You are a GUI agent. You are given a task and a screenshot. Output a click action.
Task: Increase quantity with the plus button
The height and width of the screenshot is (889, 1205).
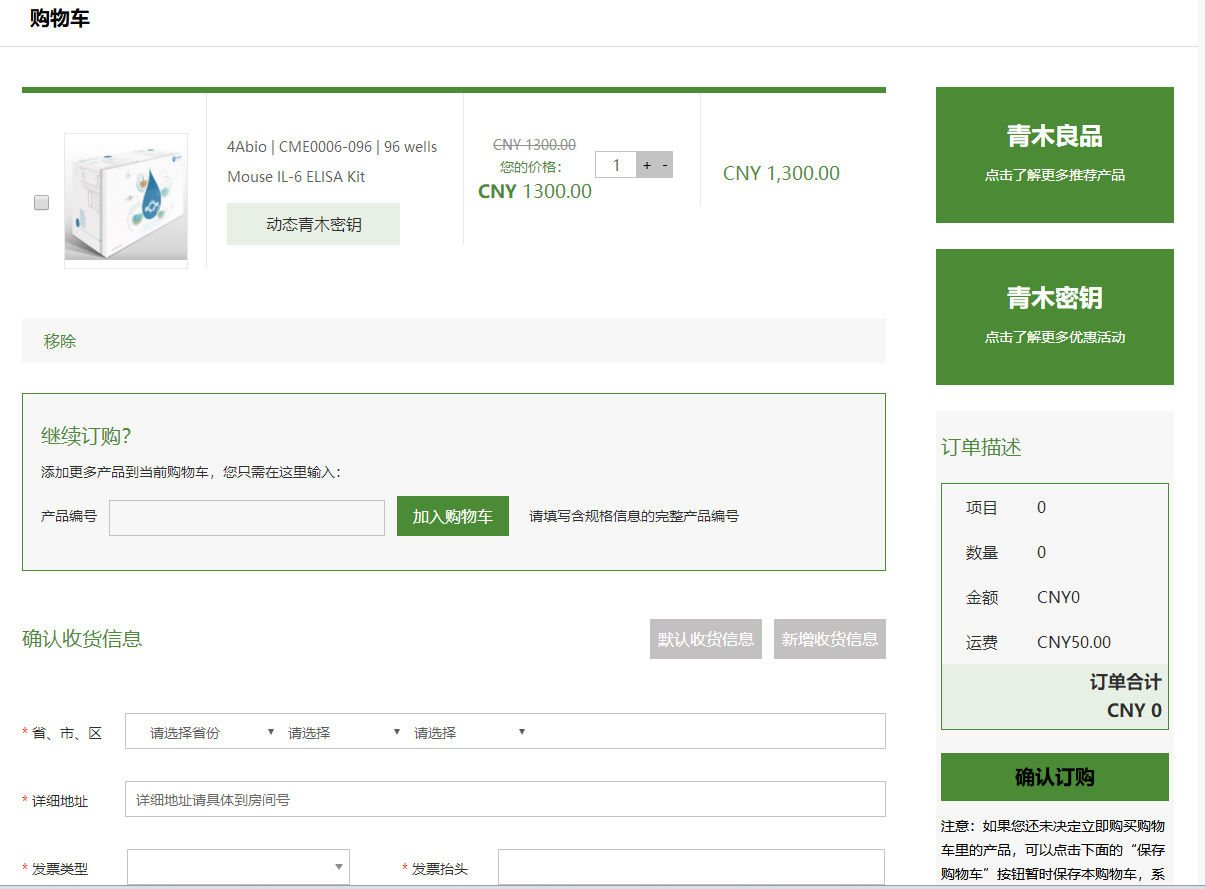point(647,165)
